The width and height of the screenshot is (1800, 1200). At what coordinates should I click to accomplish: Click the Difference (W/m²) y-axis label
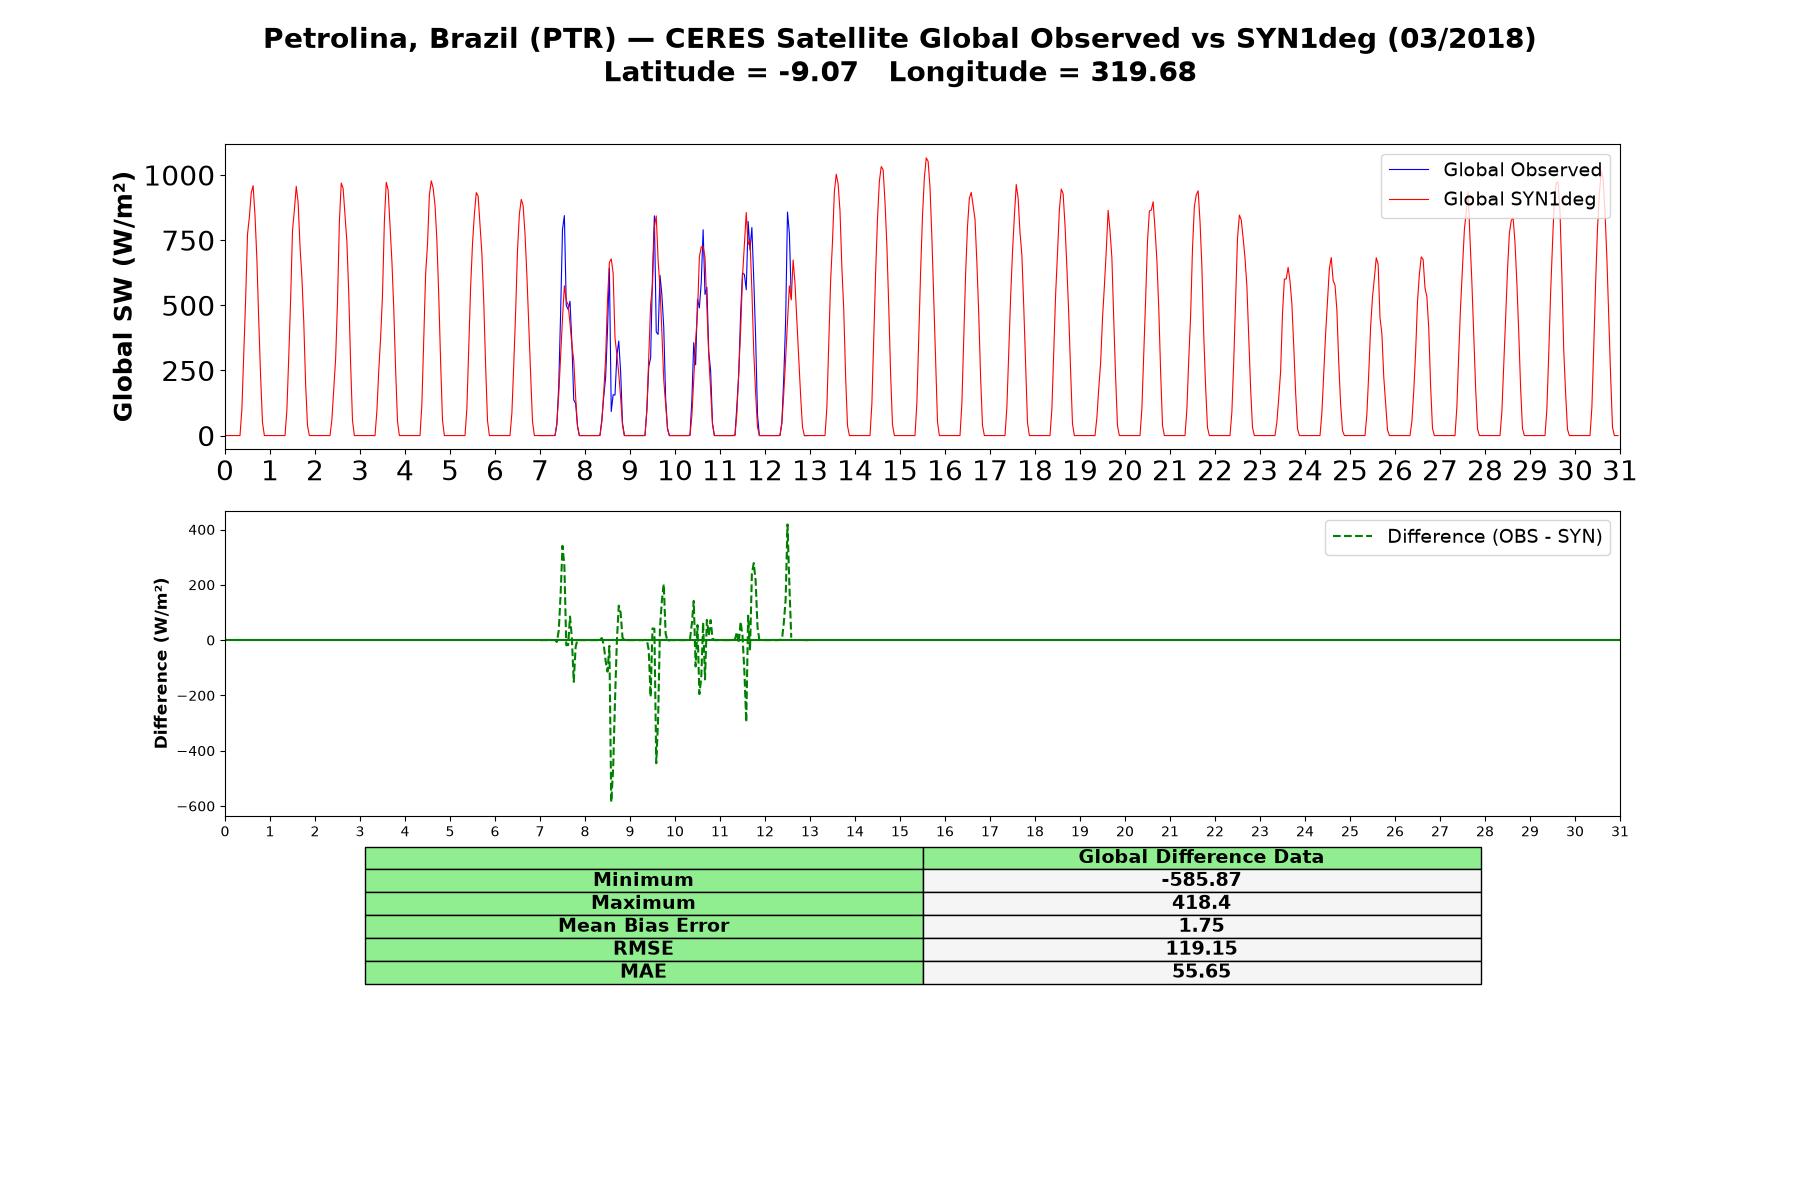click(x=161, y=663)
